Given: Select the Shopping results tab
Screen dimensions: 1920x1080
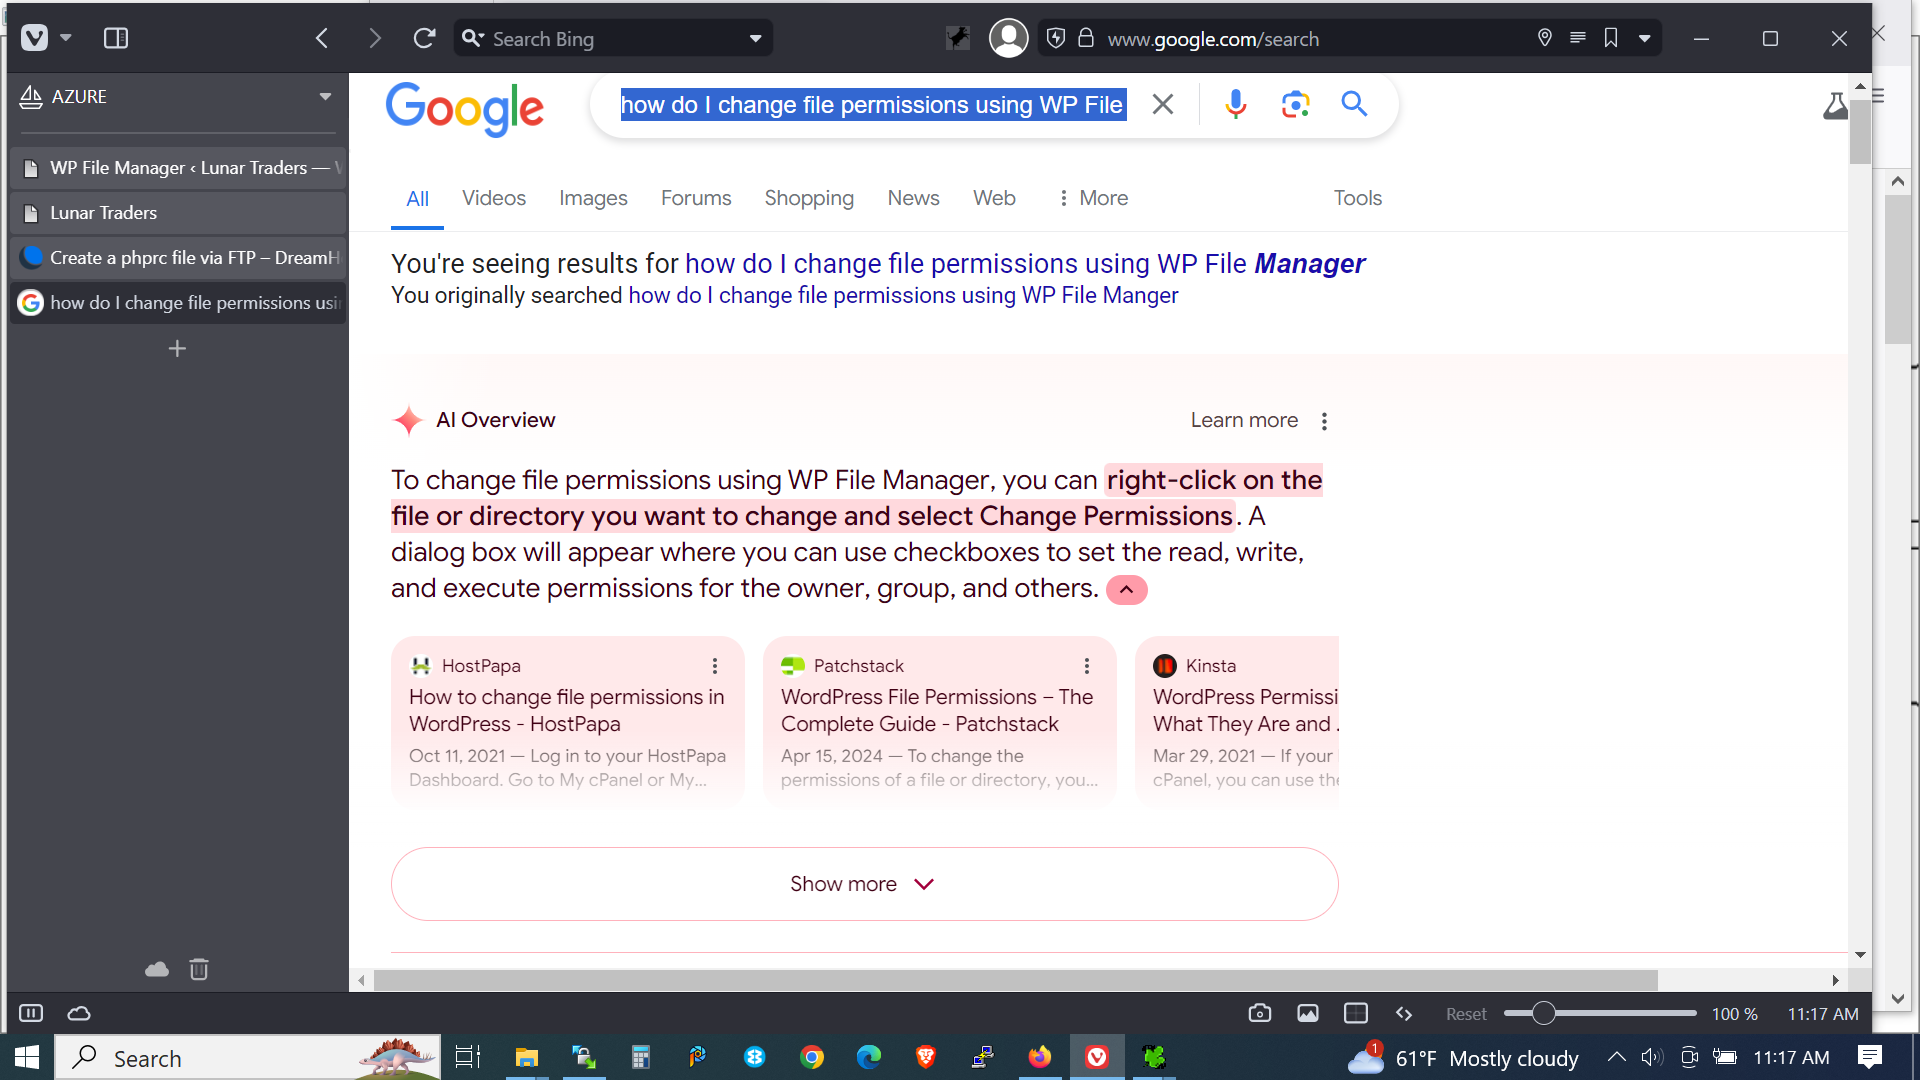Looking at the screenshot, I should [809, 198].
